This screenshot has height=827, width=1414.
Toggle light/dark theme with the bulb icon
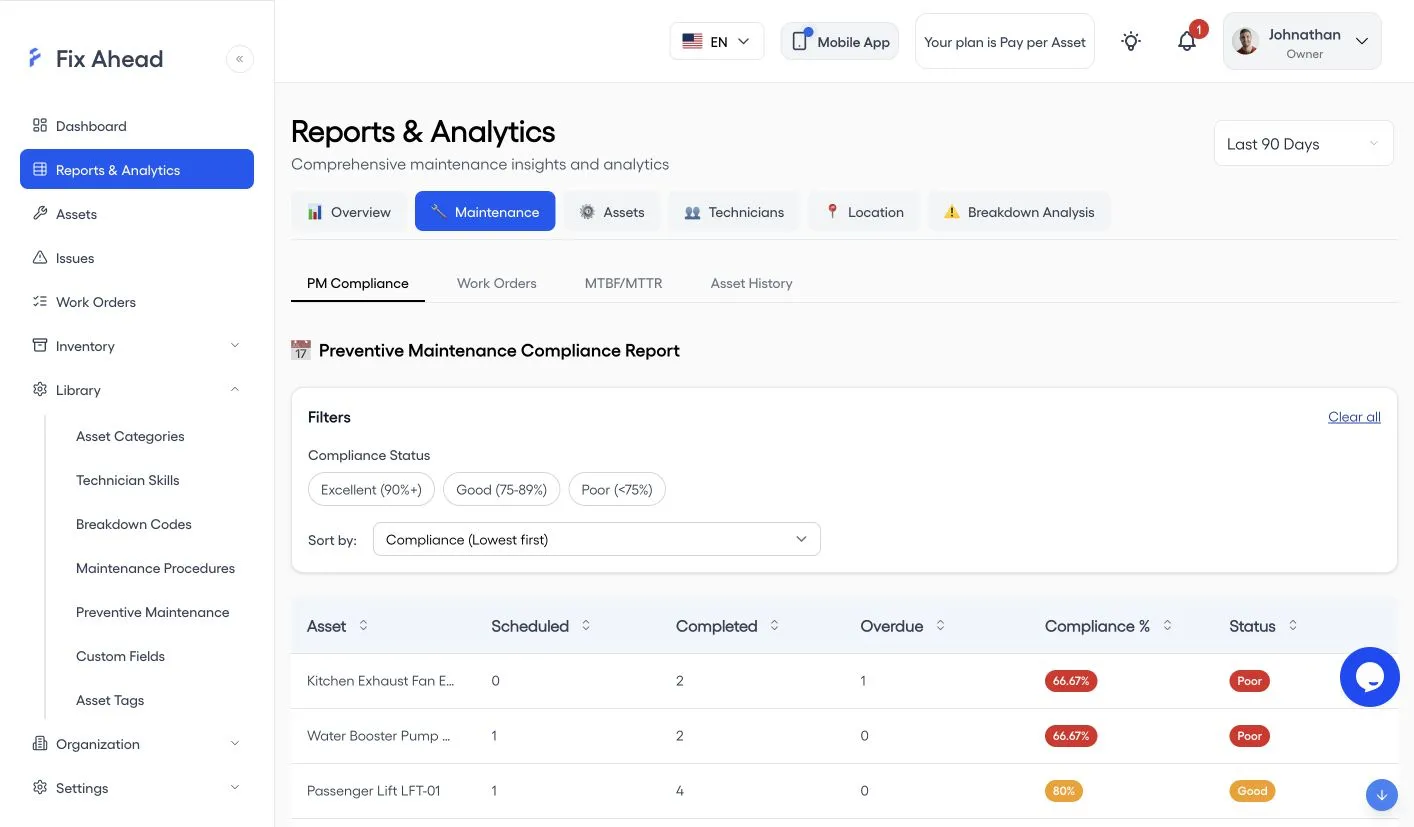click(1131, 41)
